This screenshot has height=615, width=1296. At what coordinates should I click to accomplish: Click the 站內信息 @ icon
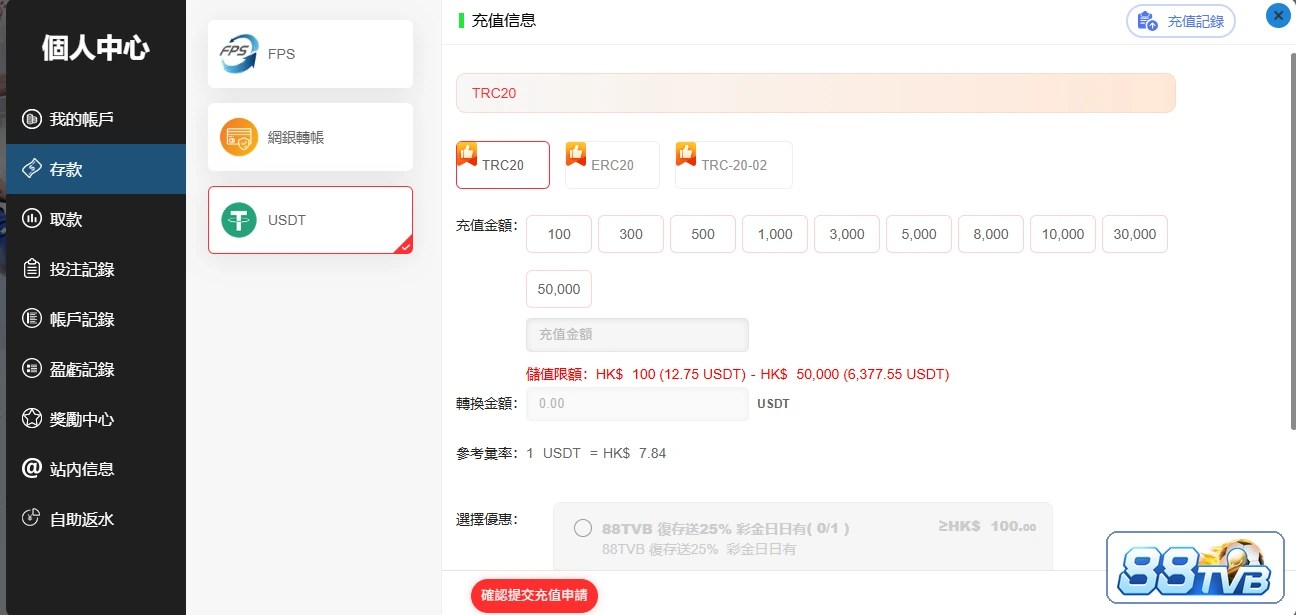pyautogui.click(x=31, y=468)
